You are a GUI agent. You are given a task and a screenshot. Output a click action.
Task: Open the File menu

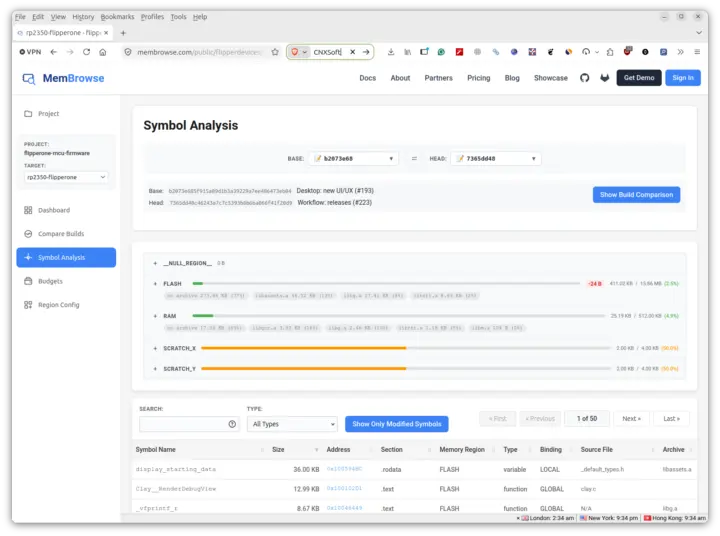click(20, 17)
